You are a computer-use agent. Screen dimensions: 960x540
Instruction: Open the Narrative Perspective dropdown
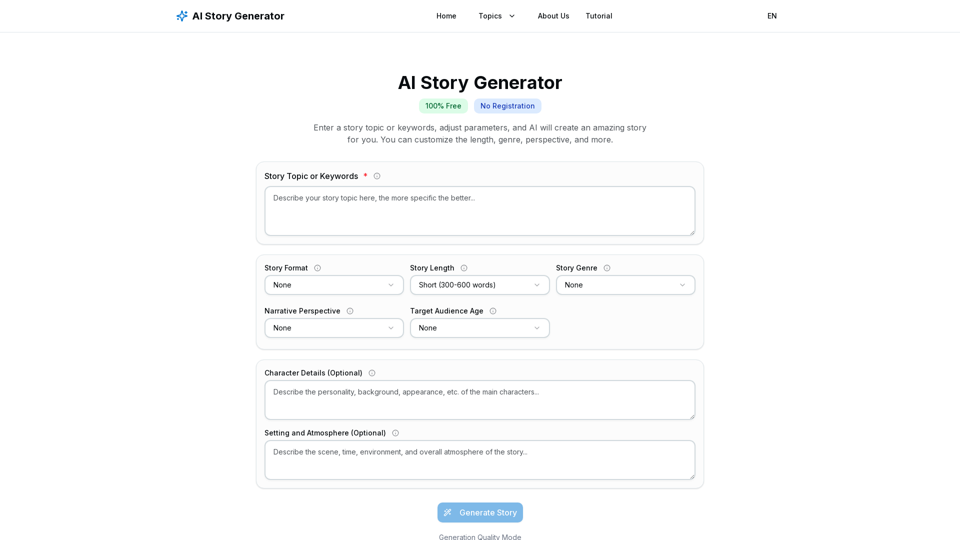(334, 328)
